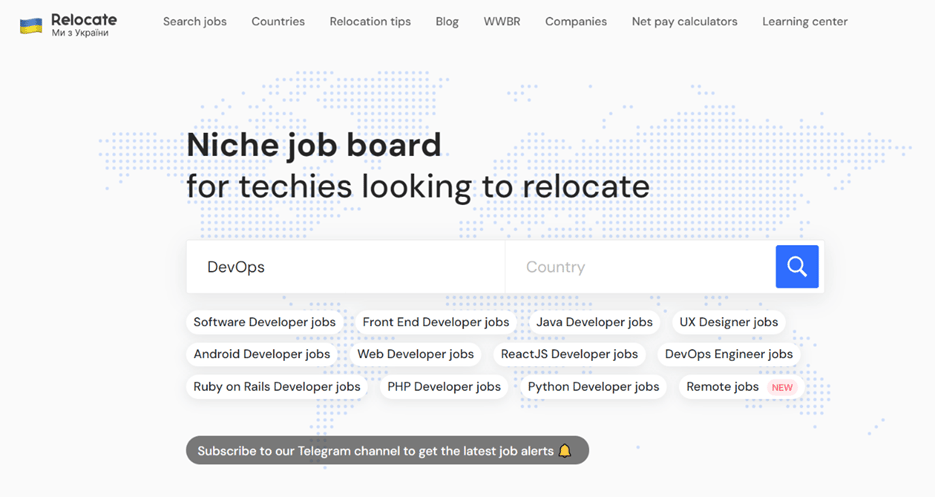Go to Relocation tips page
This screenshot has height=497, width=935.
[370, 21]
